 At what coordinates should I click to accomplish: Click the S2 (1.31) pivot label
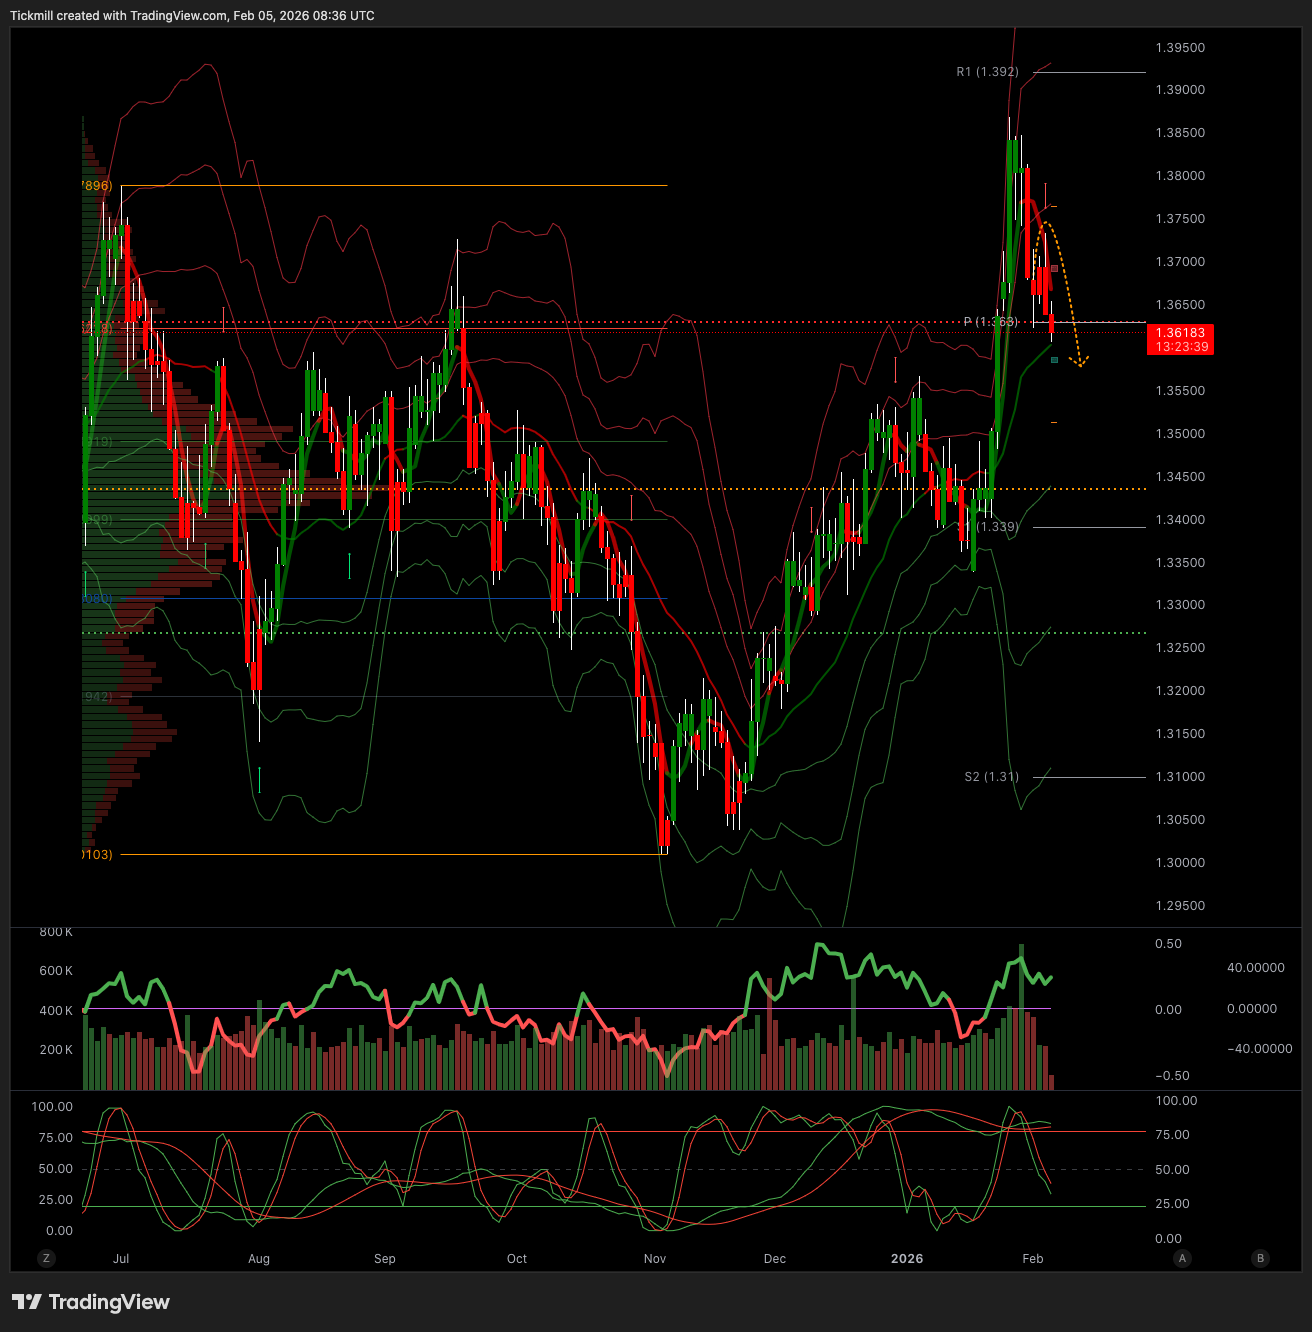(x=991, y=777)
